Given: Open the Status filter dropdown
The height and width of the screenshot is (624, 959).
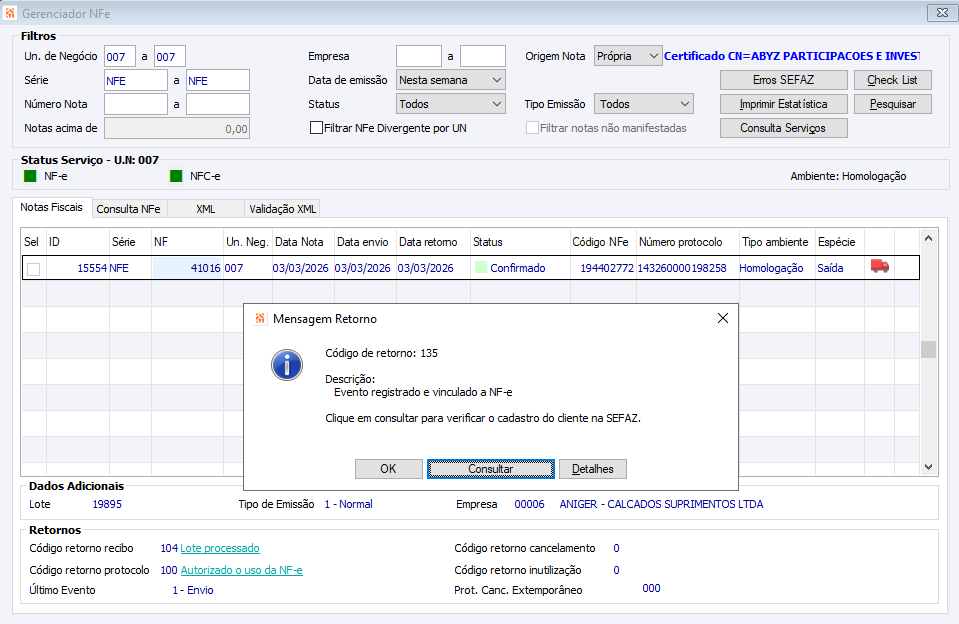Looking at the screenshot, I should (451, 104).
